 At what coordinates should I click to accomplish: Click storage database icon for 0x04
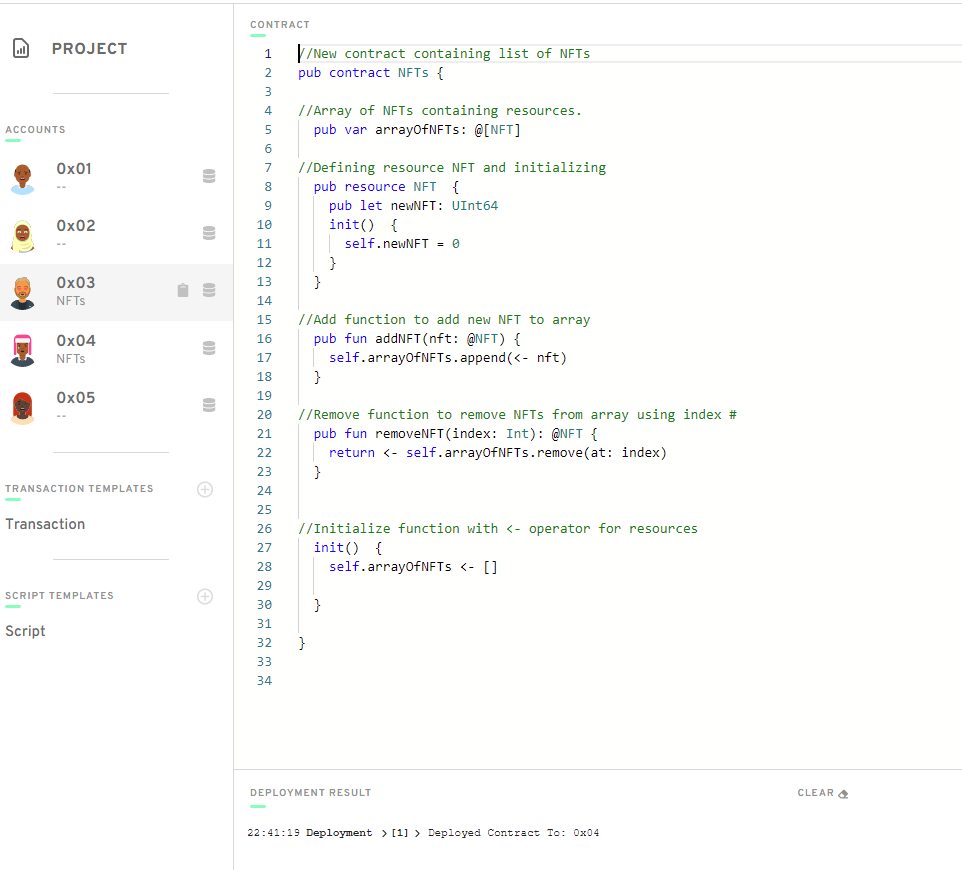(x=209, y=348)
